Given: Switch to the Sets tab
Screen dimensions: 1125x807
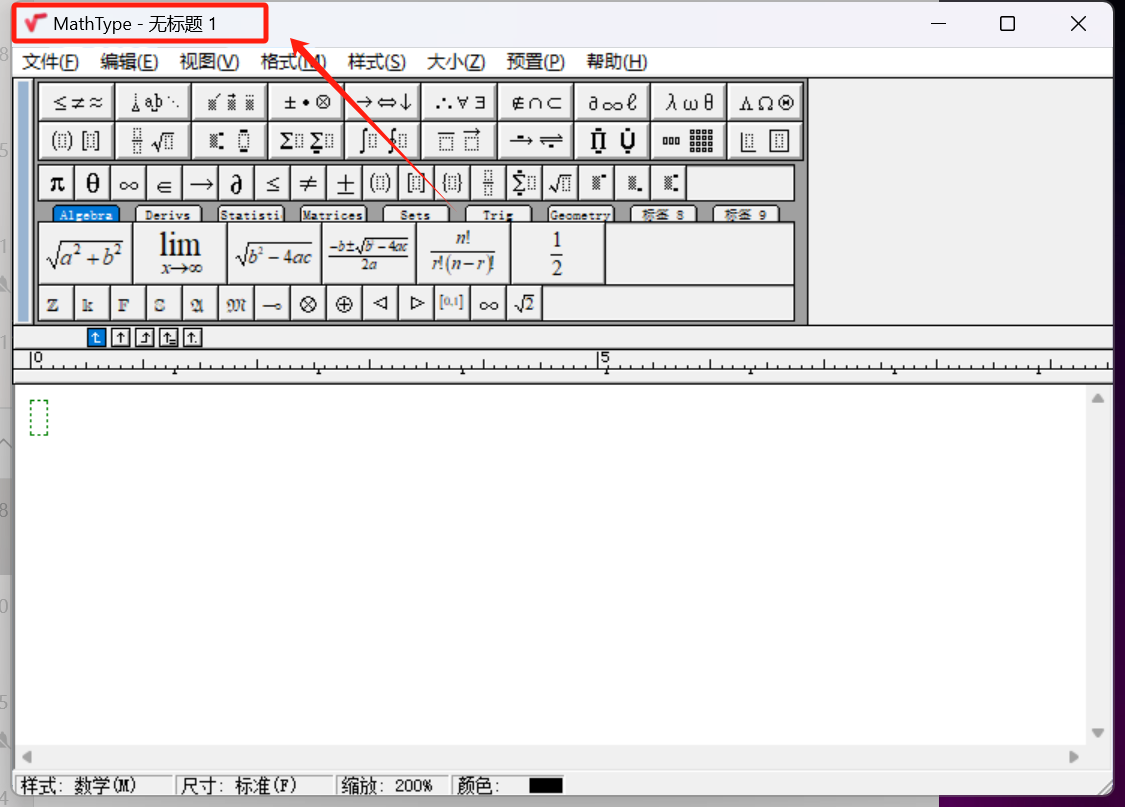Looking at the screenshot, I should click(415, 214).
